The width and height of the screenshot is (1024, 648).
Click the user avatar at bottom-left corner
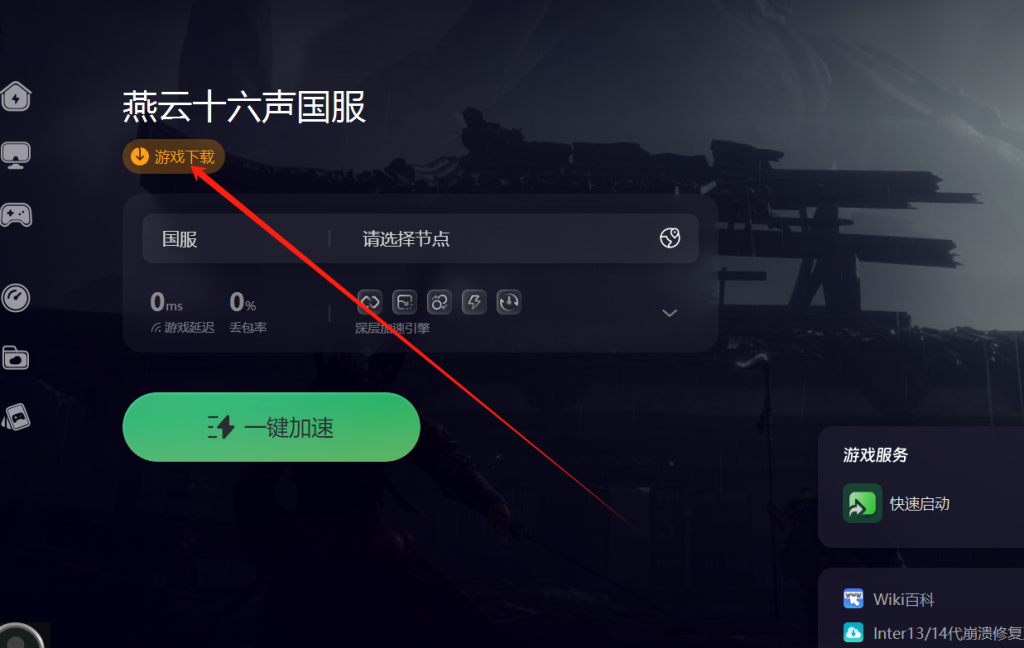21,637
